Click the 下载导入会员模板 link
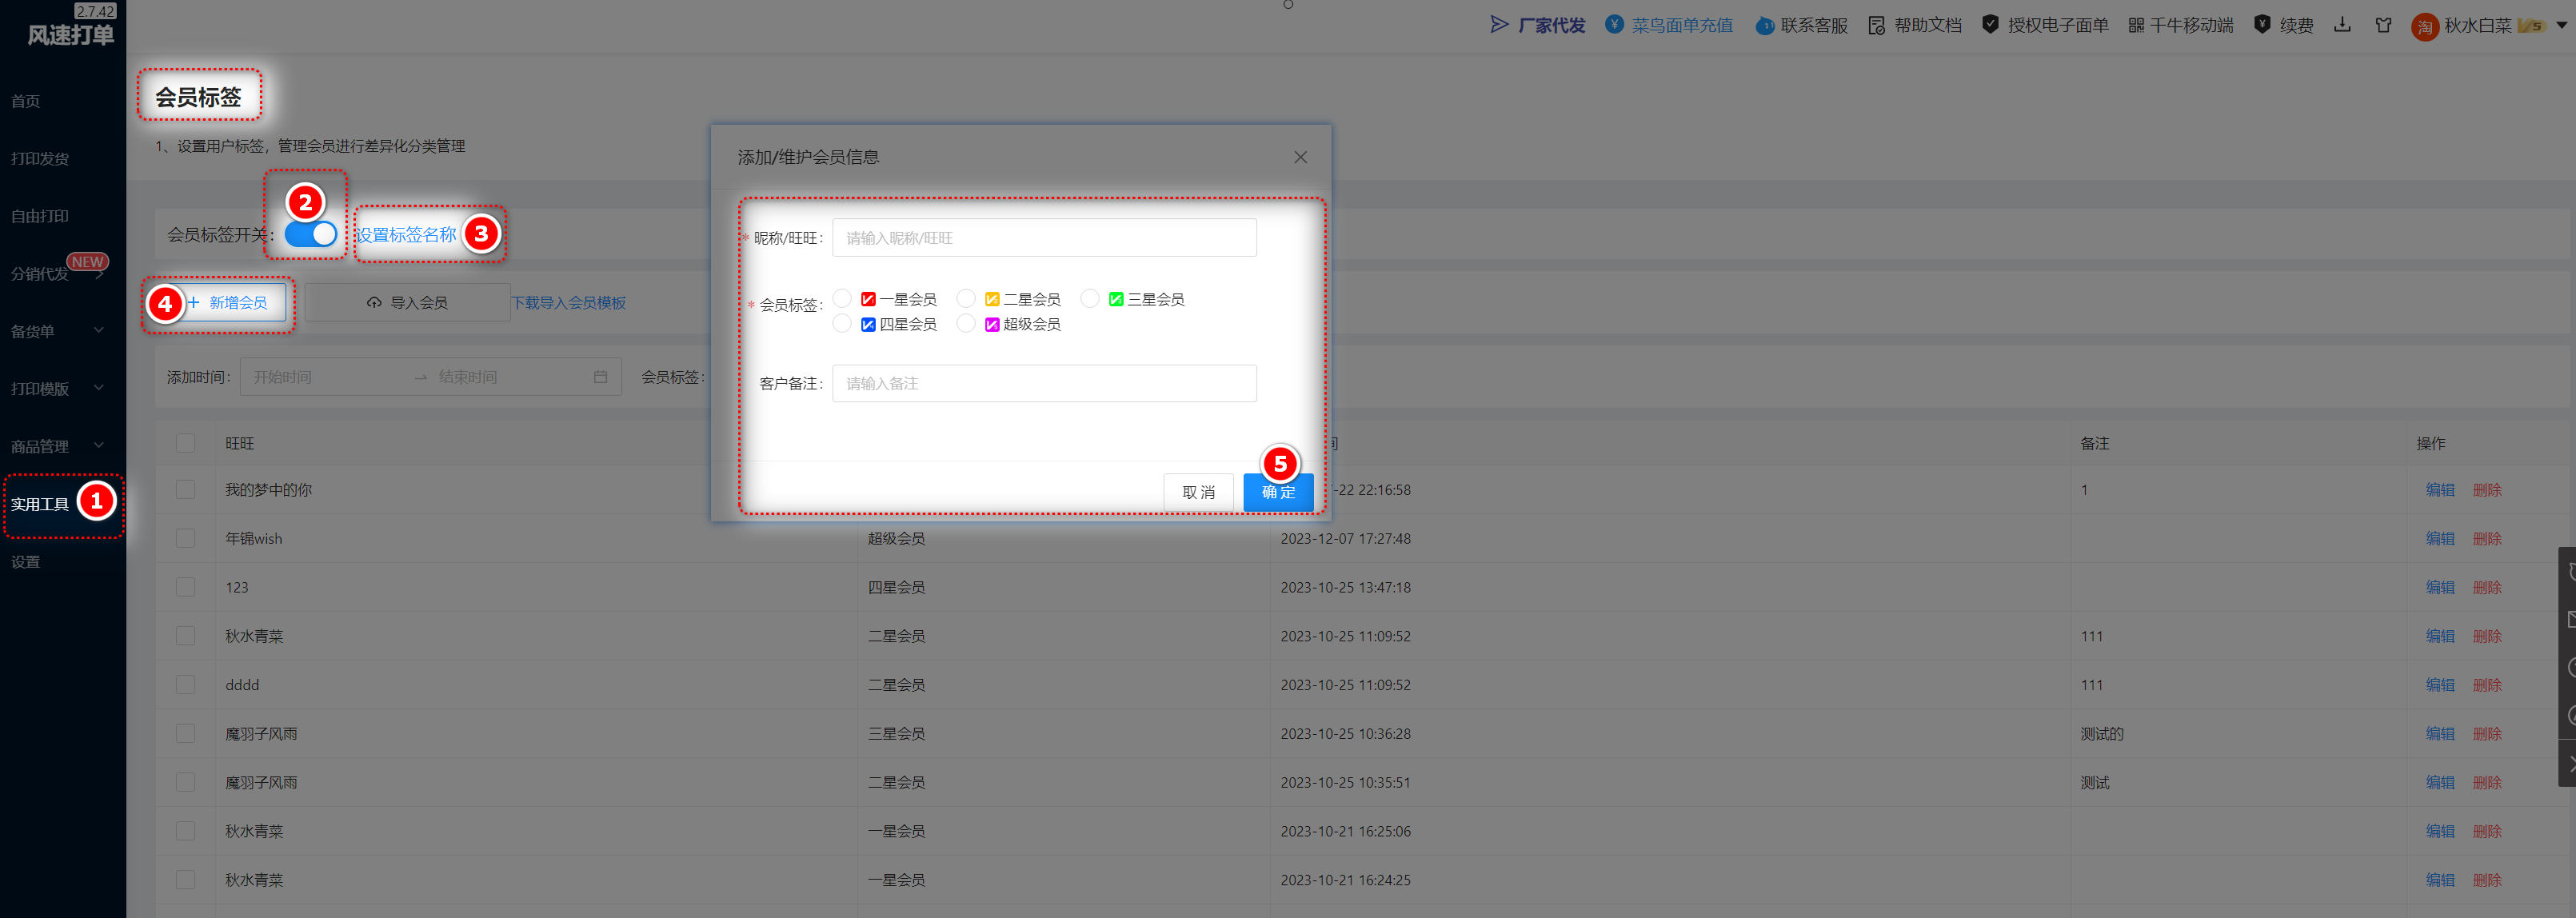 (x=569, y=303)
